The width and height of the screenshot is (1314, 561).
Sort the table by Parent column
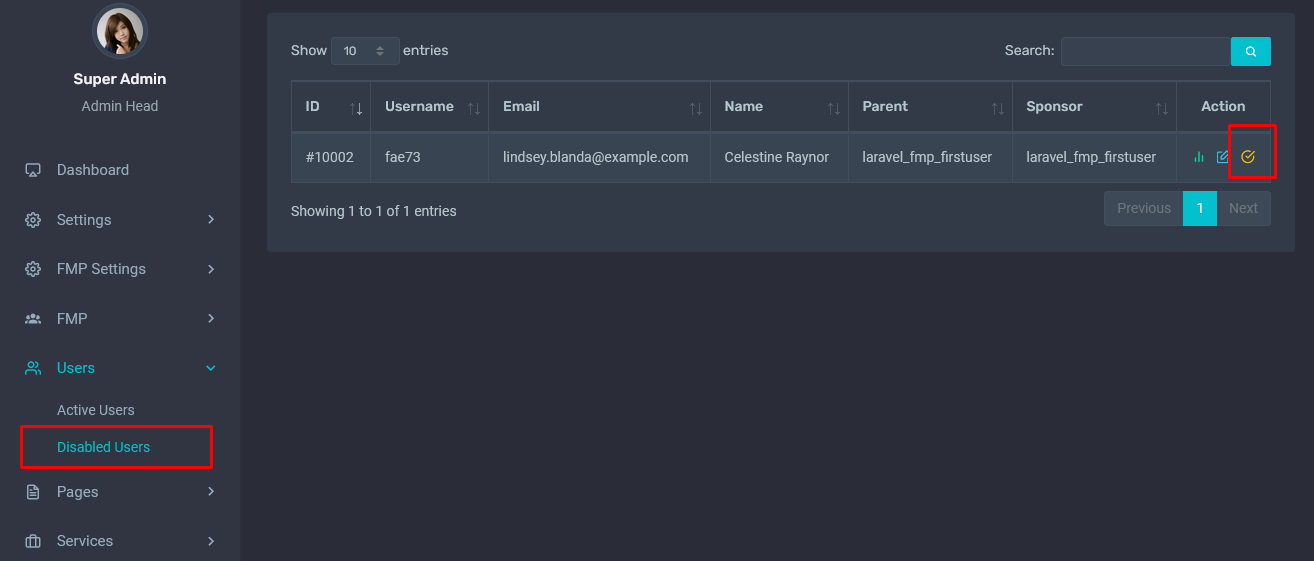coord(929,107)
